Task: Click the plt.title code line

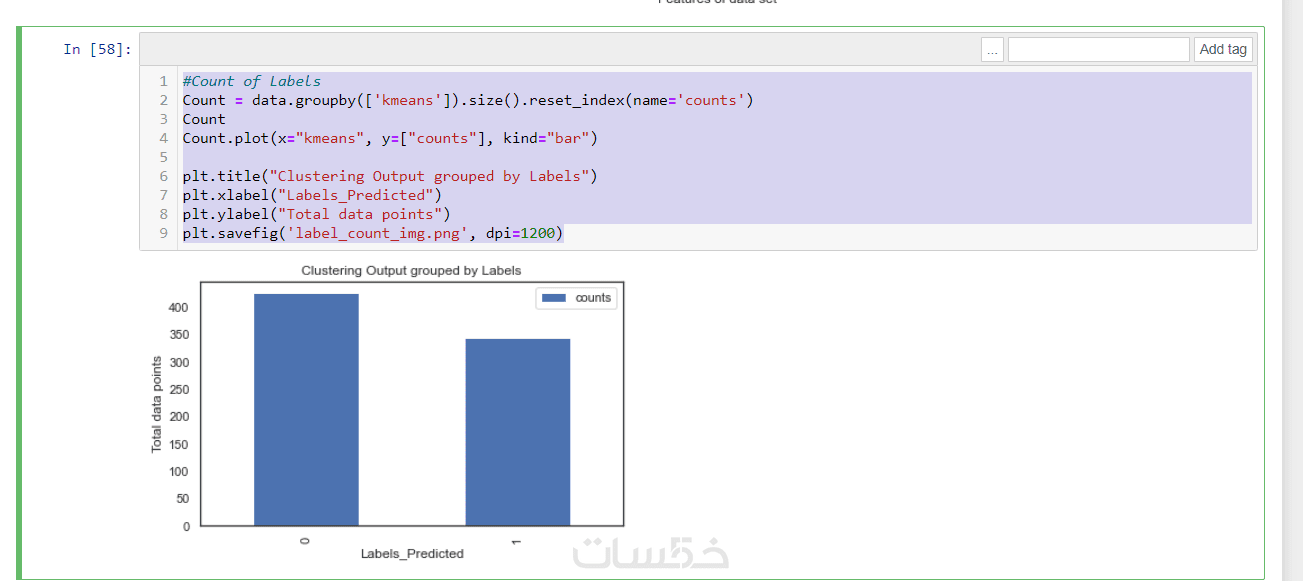Action: point(390,176)
